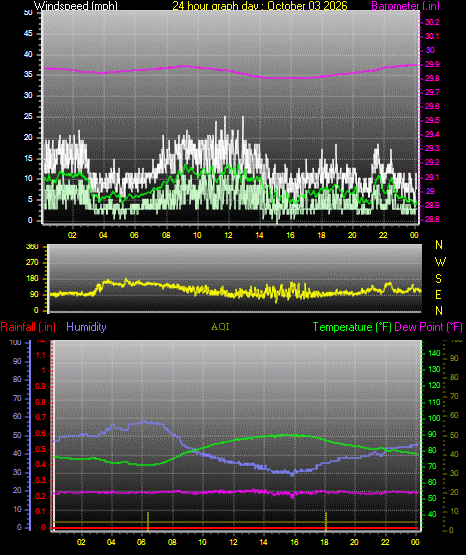Click the "06" hour label under windspeed chart
466x555 pixels.
coord(134,235)
